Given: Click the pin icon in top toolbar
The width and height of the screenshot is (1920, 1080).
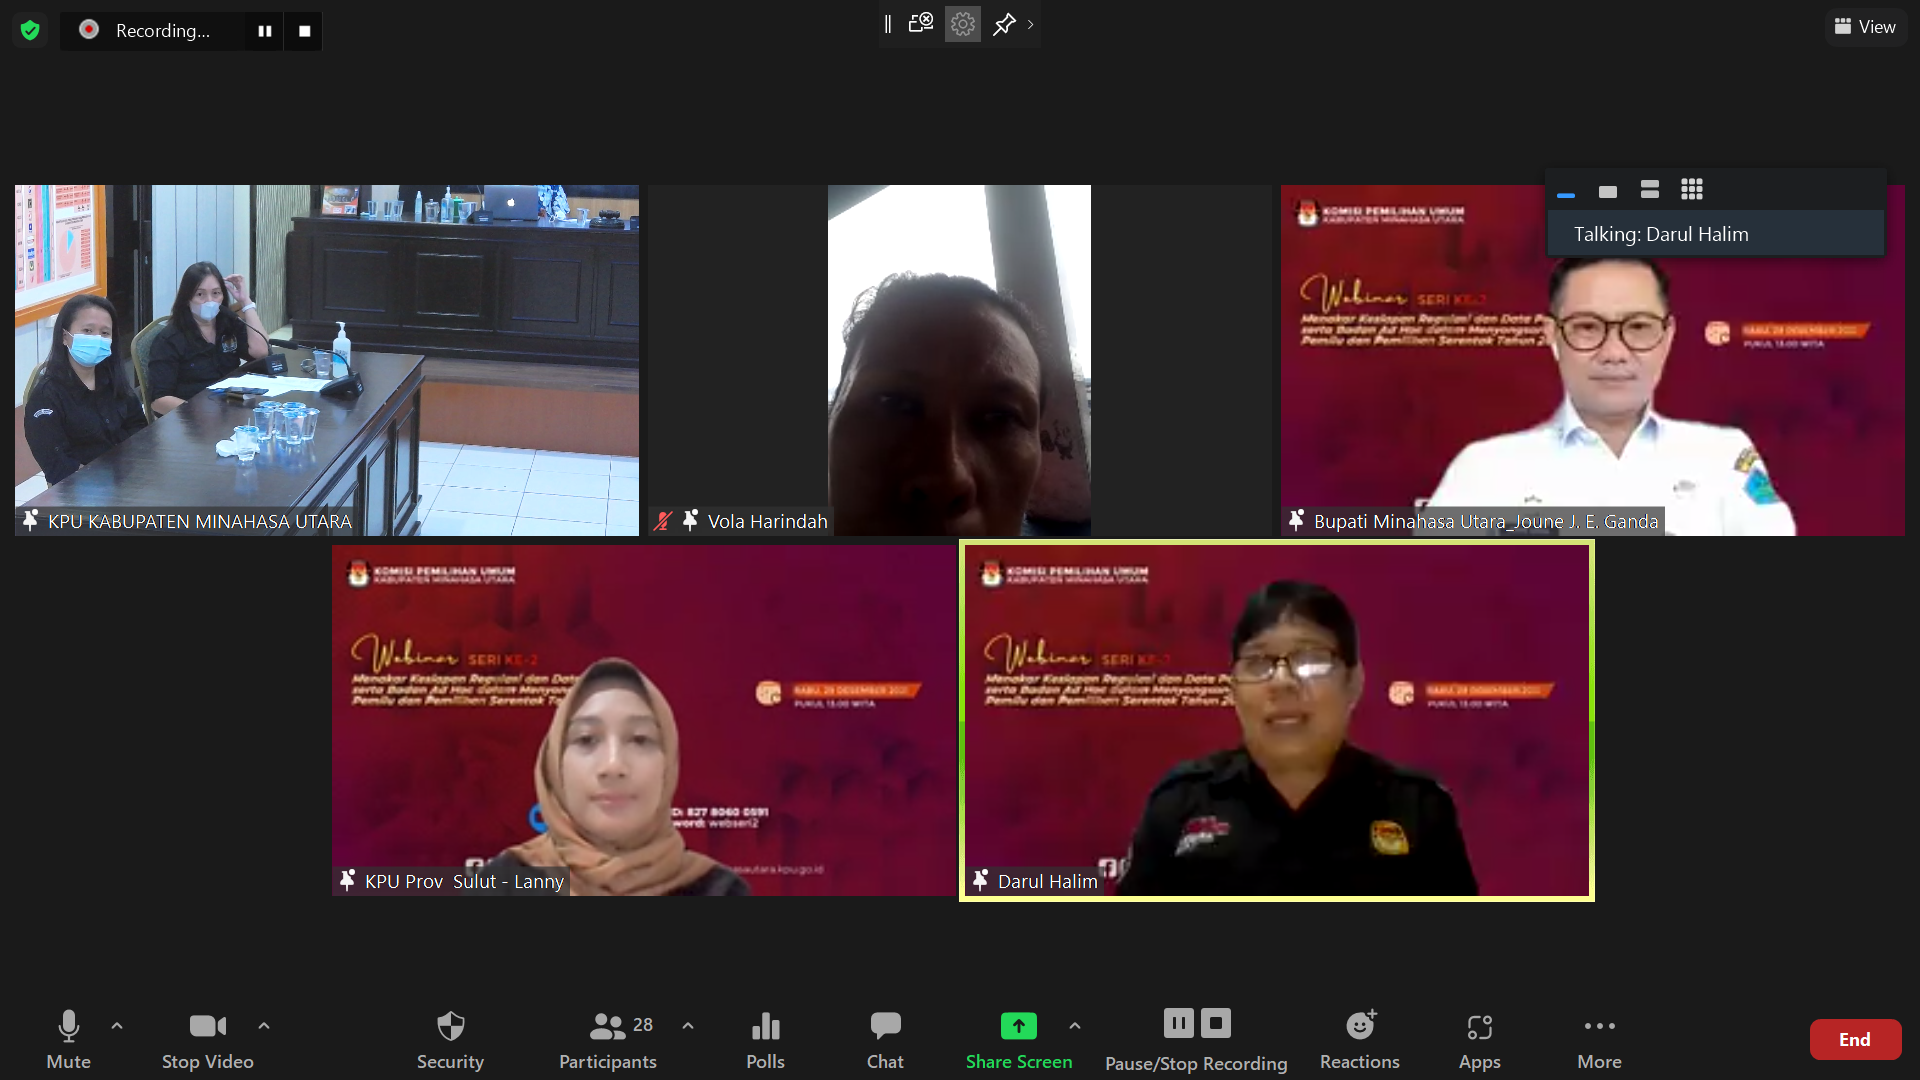Looking at the screenshot, I should click(1004, 24).
